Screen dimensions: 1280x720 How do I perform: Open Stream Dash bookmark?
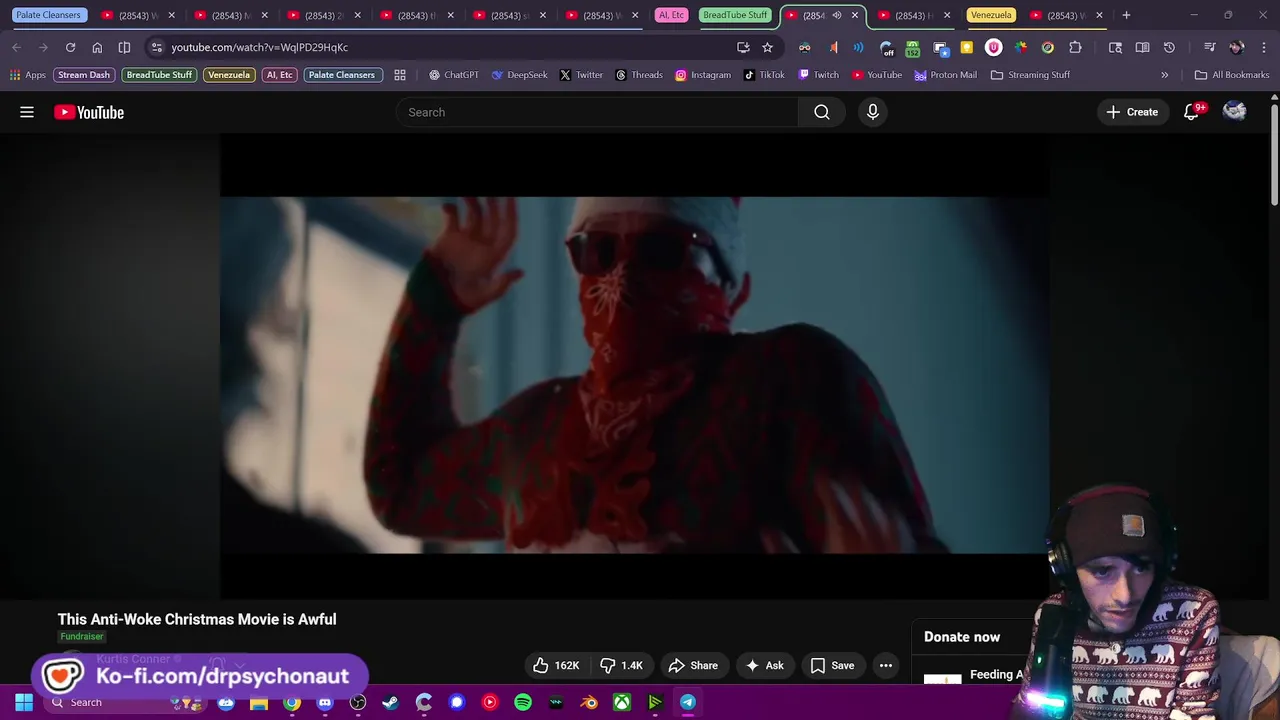tap(84, 75)
